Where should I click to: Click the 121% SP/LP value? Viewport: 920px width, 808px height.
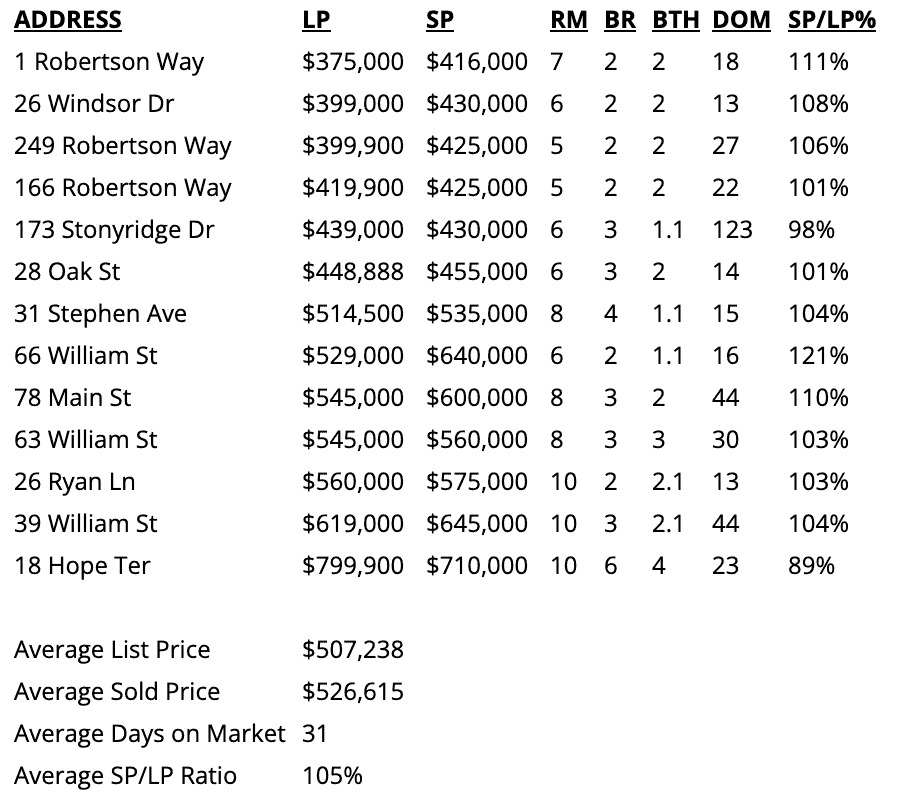click(x=818, y=356)
